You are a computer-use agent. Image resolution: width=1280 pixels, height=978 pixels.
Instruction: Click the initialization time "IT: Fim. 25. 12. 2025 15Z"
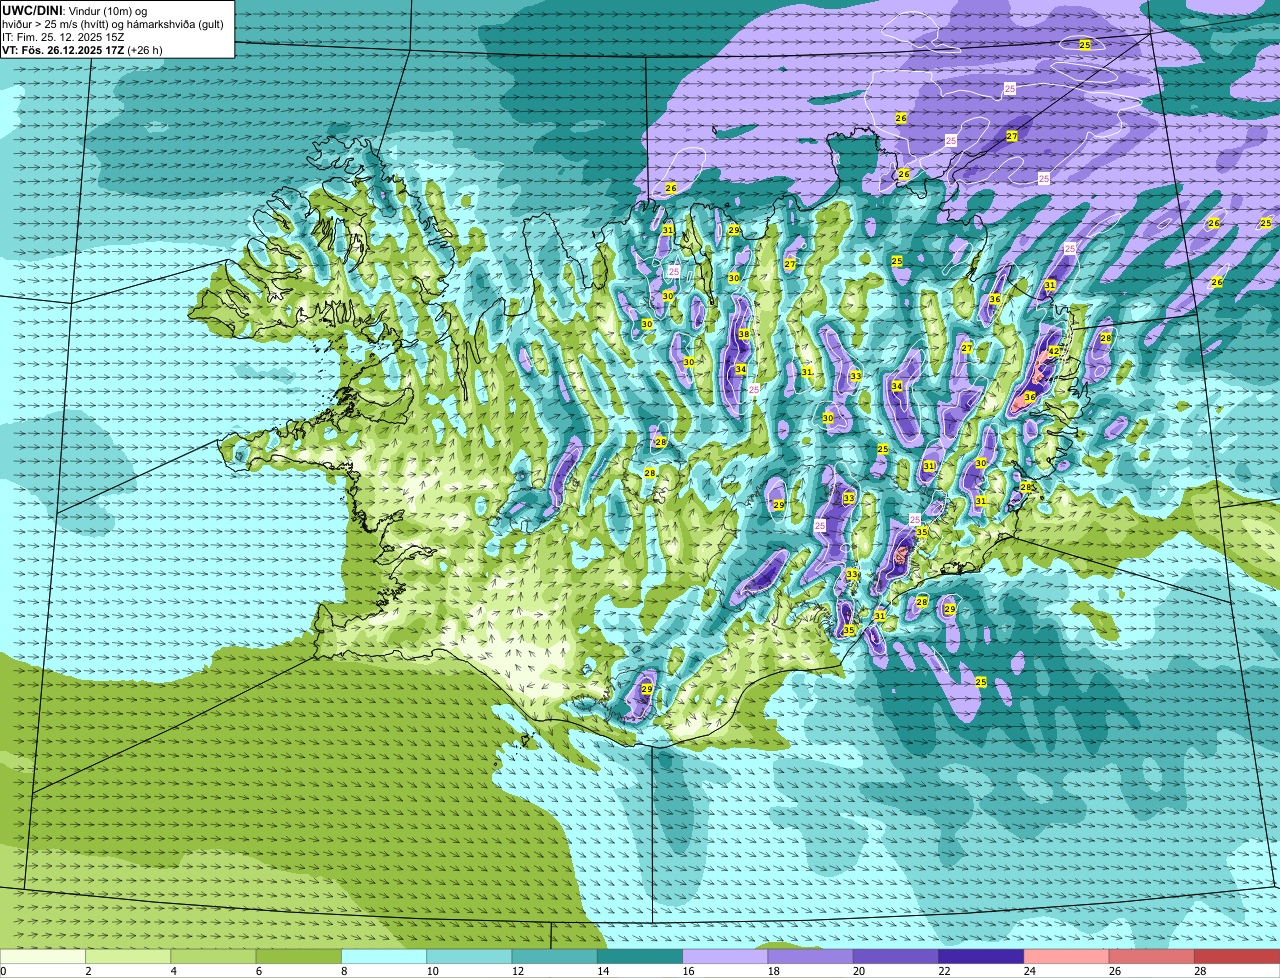(63, 37)
